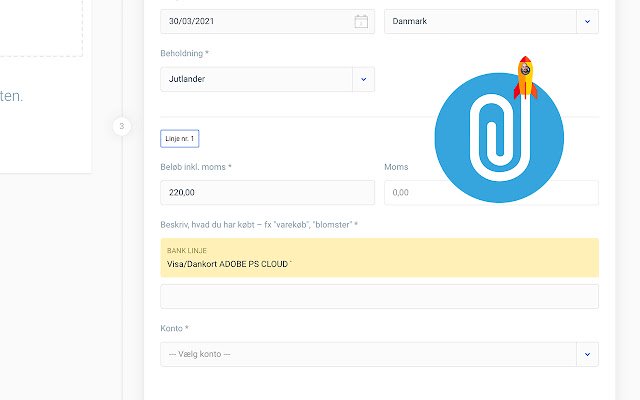Viewport: 640px width, 400px height.
Task: Expand the Danmark country dropdown arrow
Action: [x=587, y=21]
